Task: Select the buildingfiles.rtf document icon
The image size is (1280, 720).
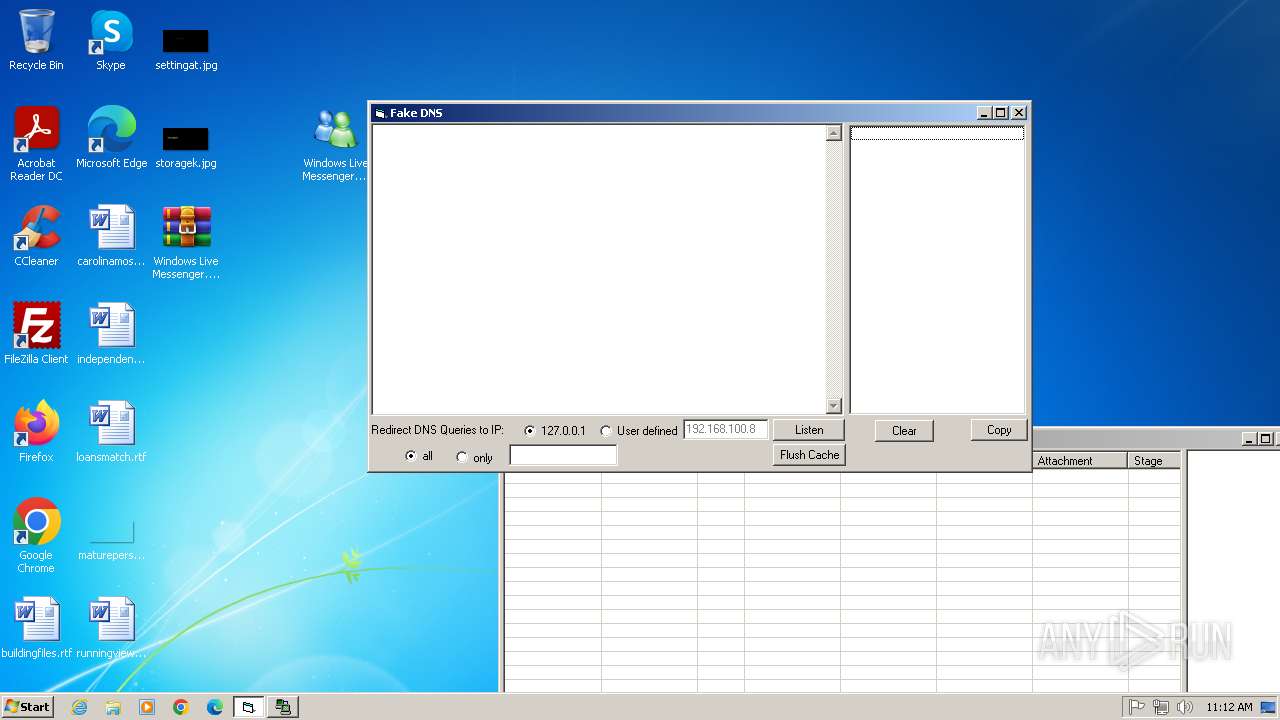Action: click(37, 627)
